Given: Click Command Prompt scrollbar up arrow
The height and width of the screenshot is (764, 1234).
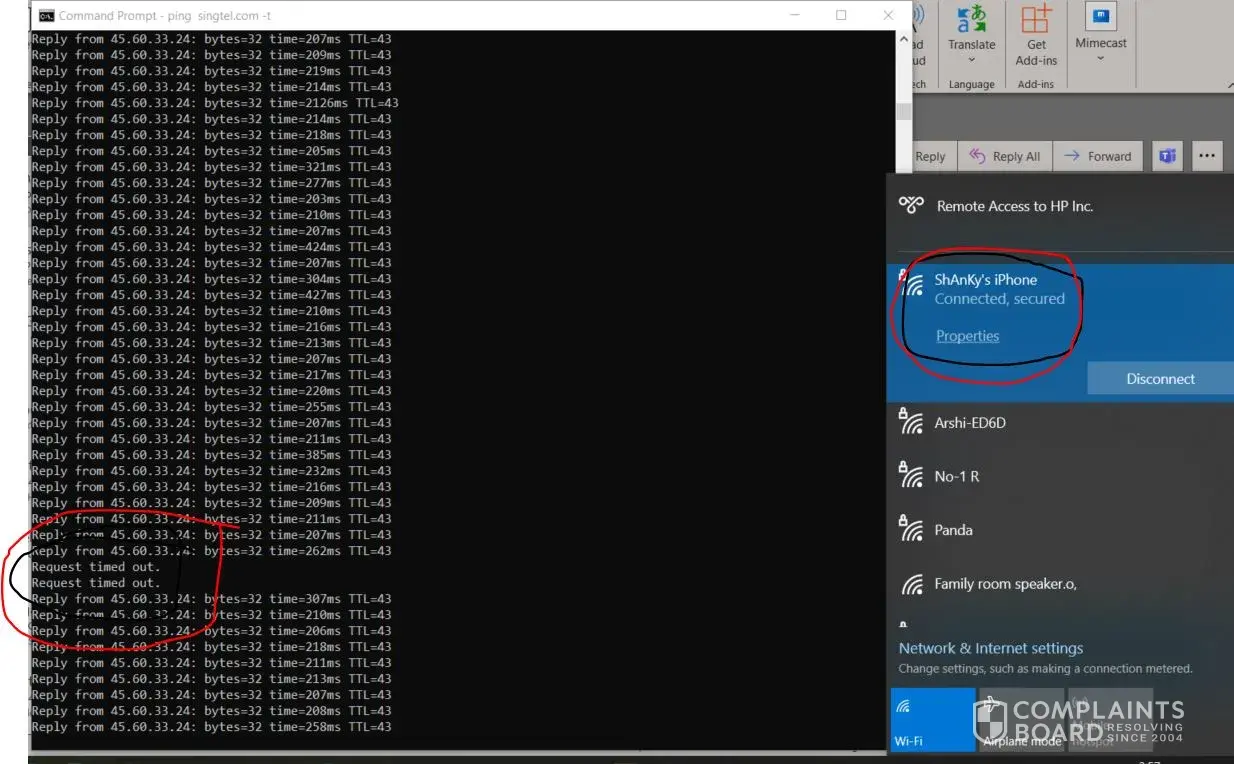Looking at the screenshot, I should point(904,40).
